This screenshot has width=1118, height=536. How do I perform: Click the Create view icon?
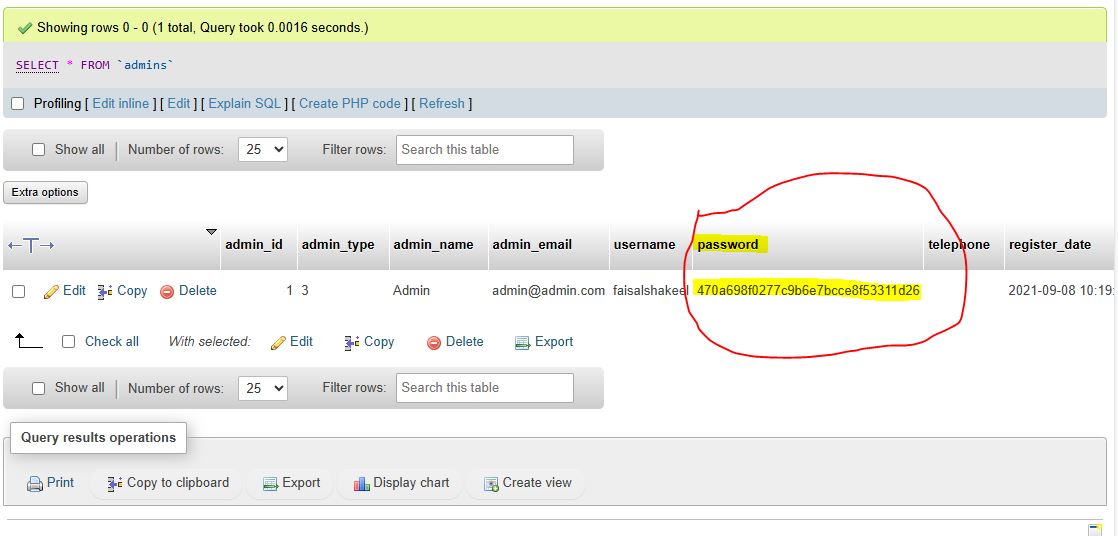(x=491, y=484)
